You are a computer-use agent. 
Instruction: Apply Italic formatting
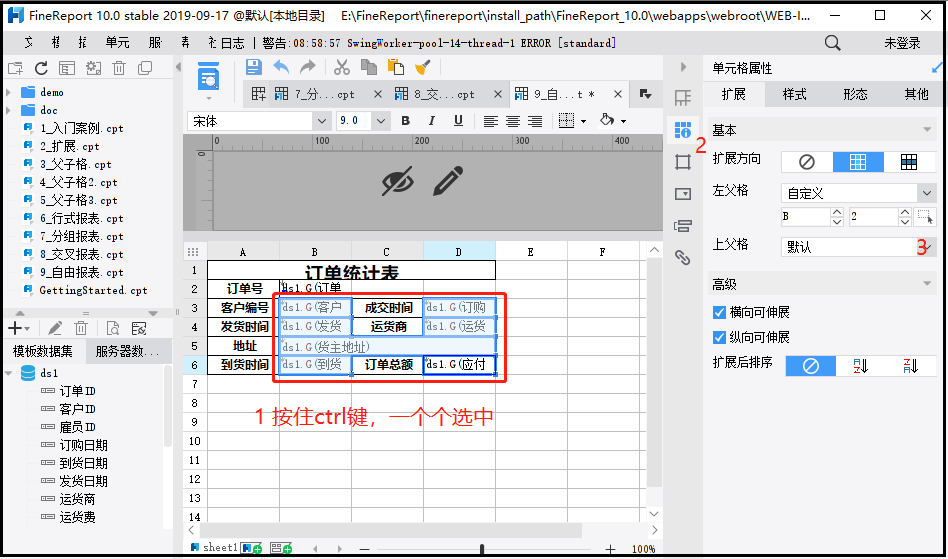point(432,121)
